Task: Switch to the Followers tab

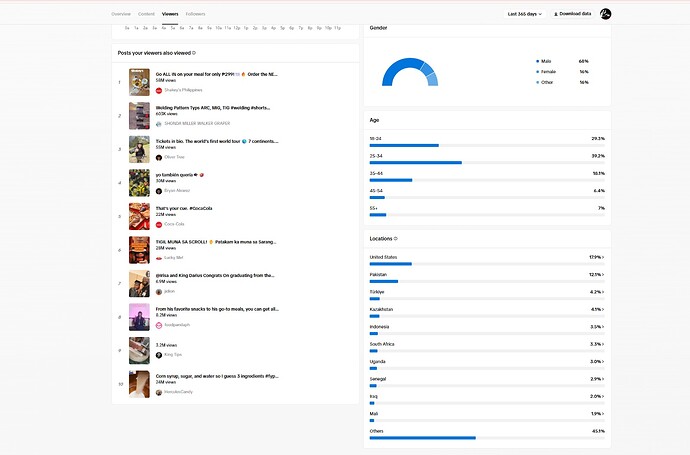Action: point(195,14)
